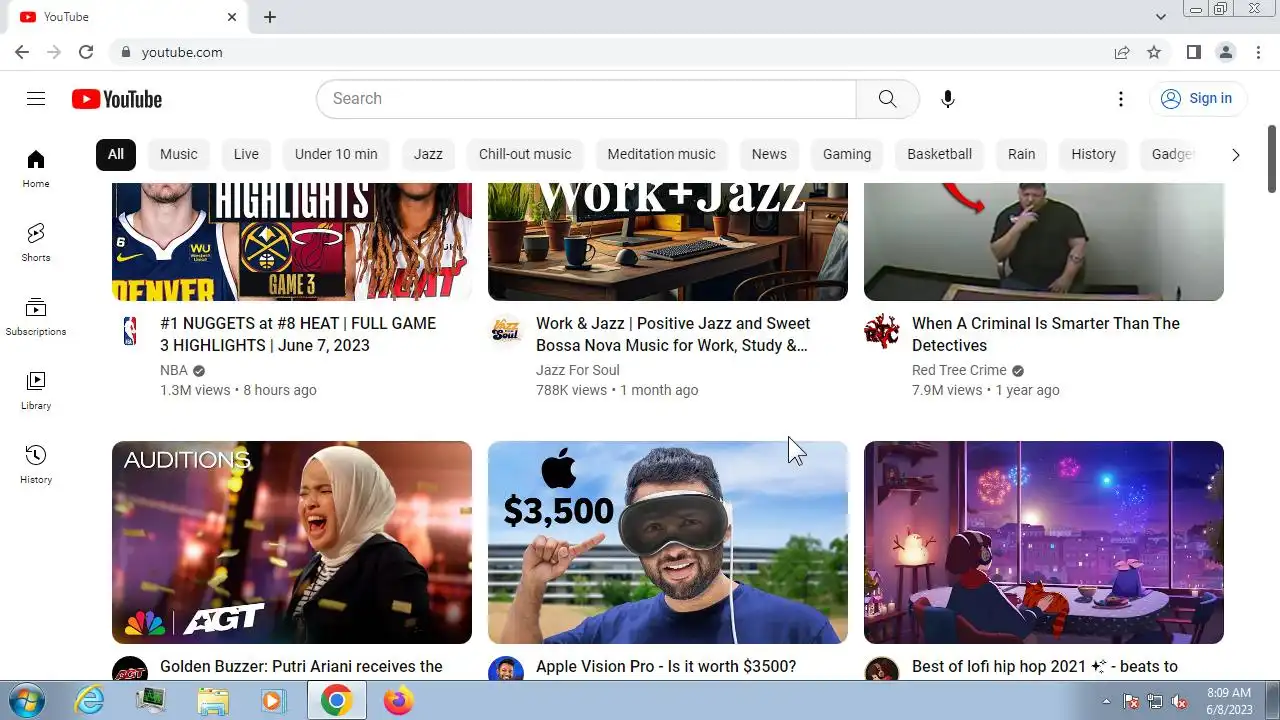Click the Jazz For Soul channel avatar
1280x720 pixels.
[x=506, y=331]
